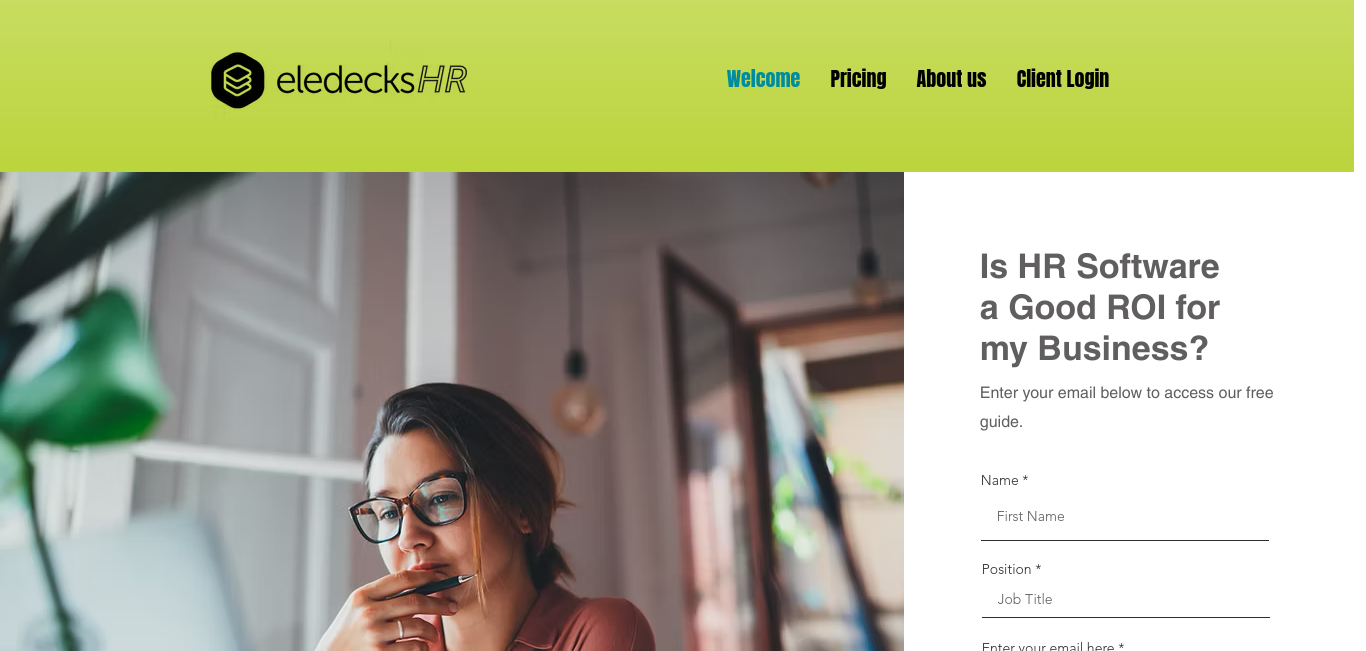
Task: Click the Name * field label
Action: [1004, 480]
